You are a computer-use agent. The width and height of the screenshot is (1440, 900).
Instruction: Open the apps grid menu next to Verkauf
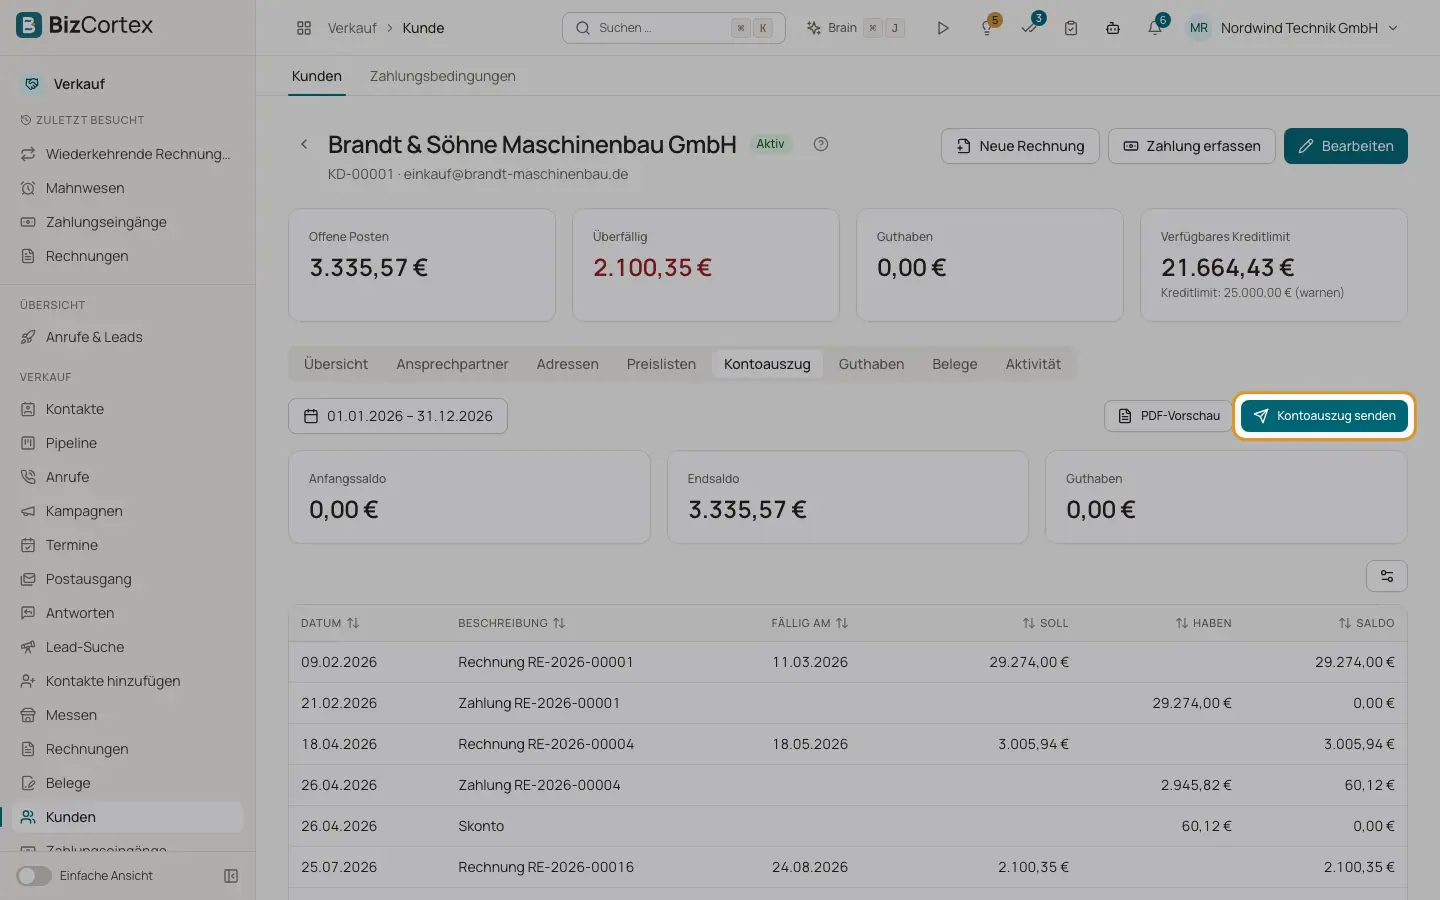[x=304, y=28]
